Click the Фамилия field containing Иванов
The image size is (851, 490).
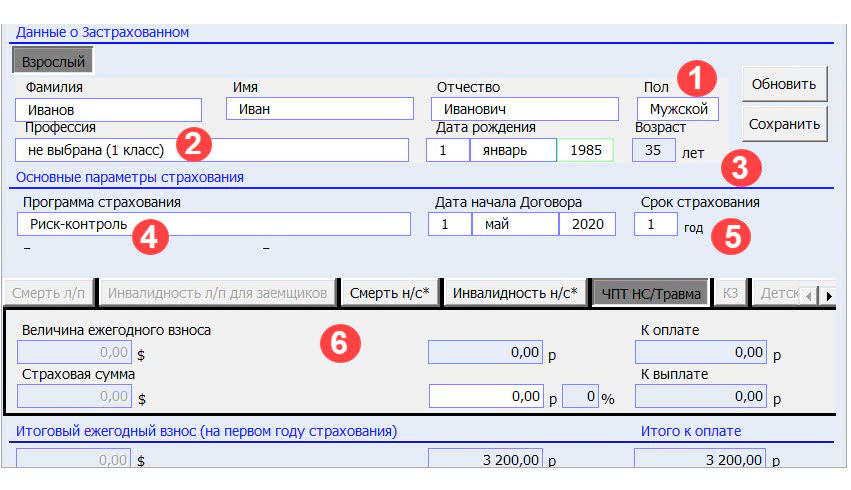tap(109, 109)
